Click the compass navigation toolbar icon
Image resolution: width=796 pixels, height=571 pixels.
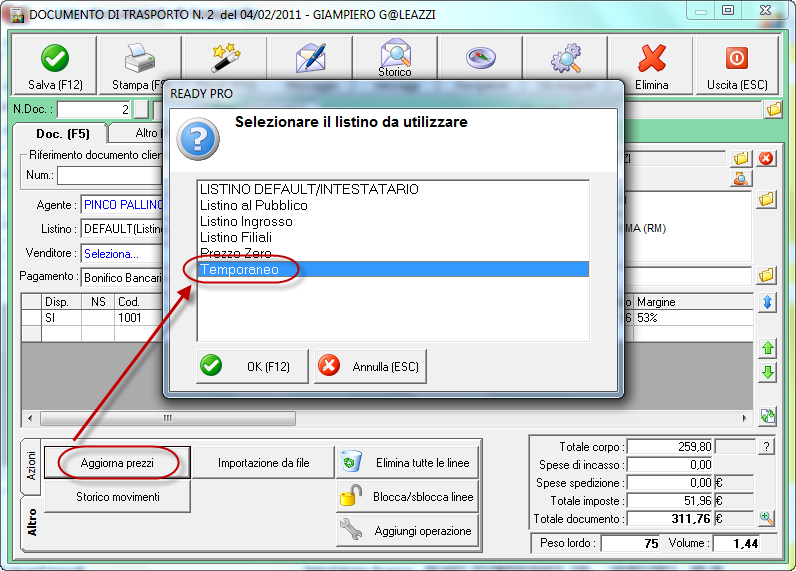tap(480, 57)
